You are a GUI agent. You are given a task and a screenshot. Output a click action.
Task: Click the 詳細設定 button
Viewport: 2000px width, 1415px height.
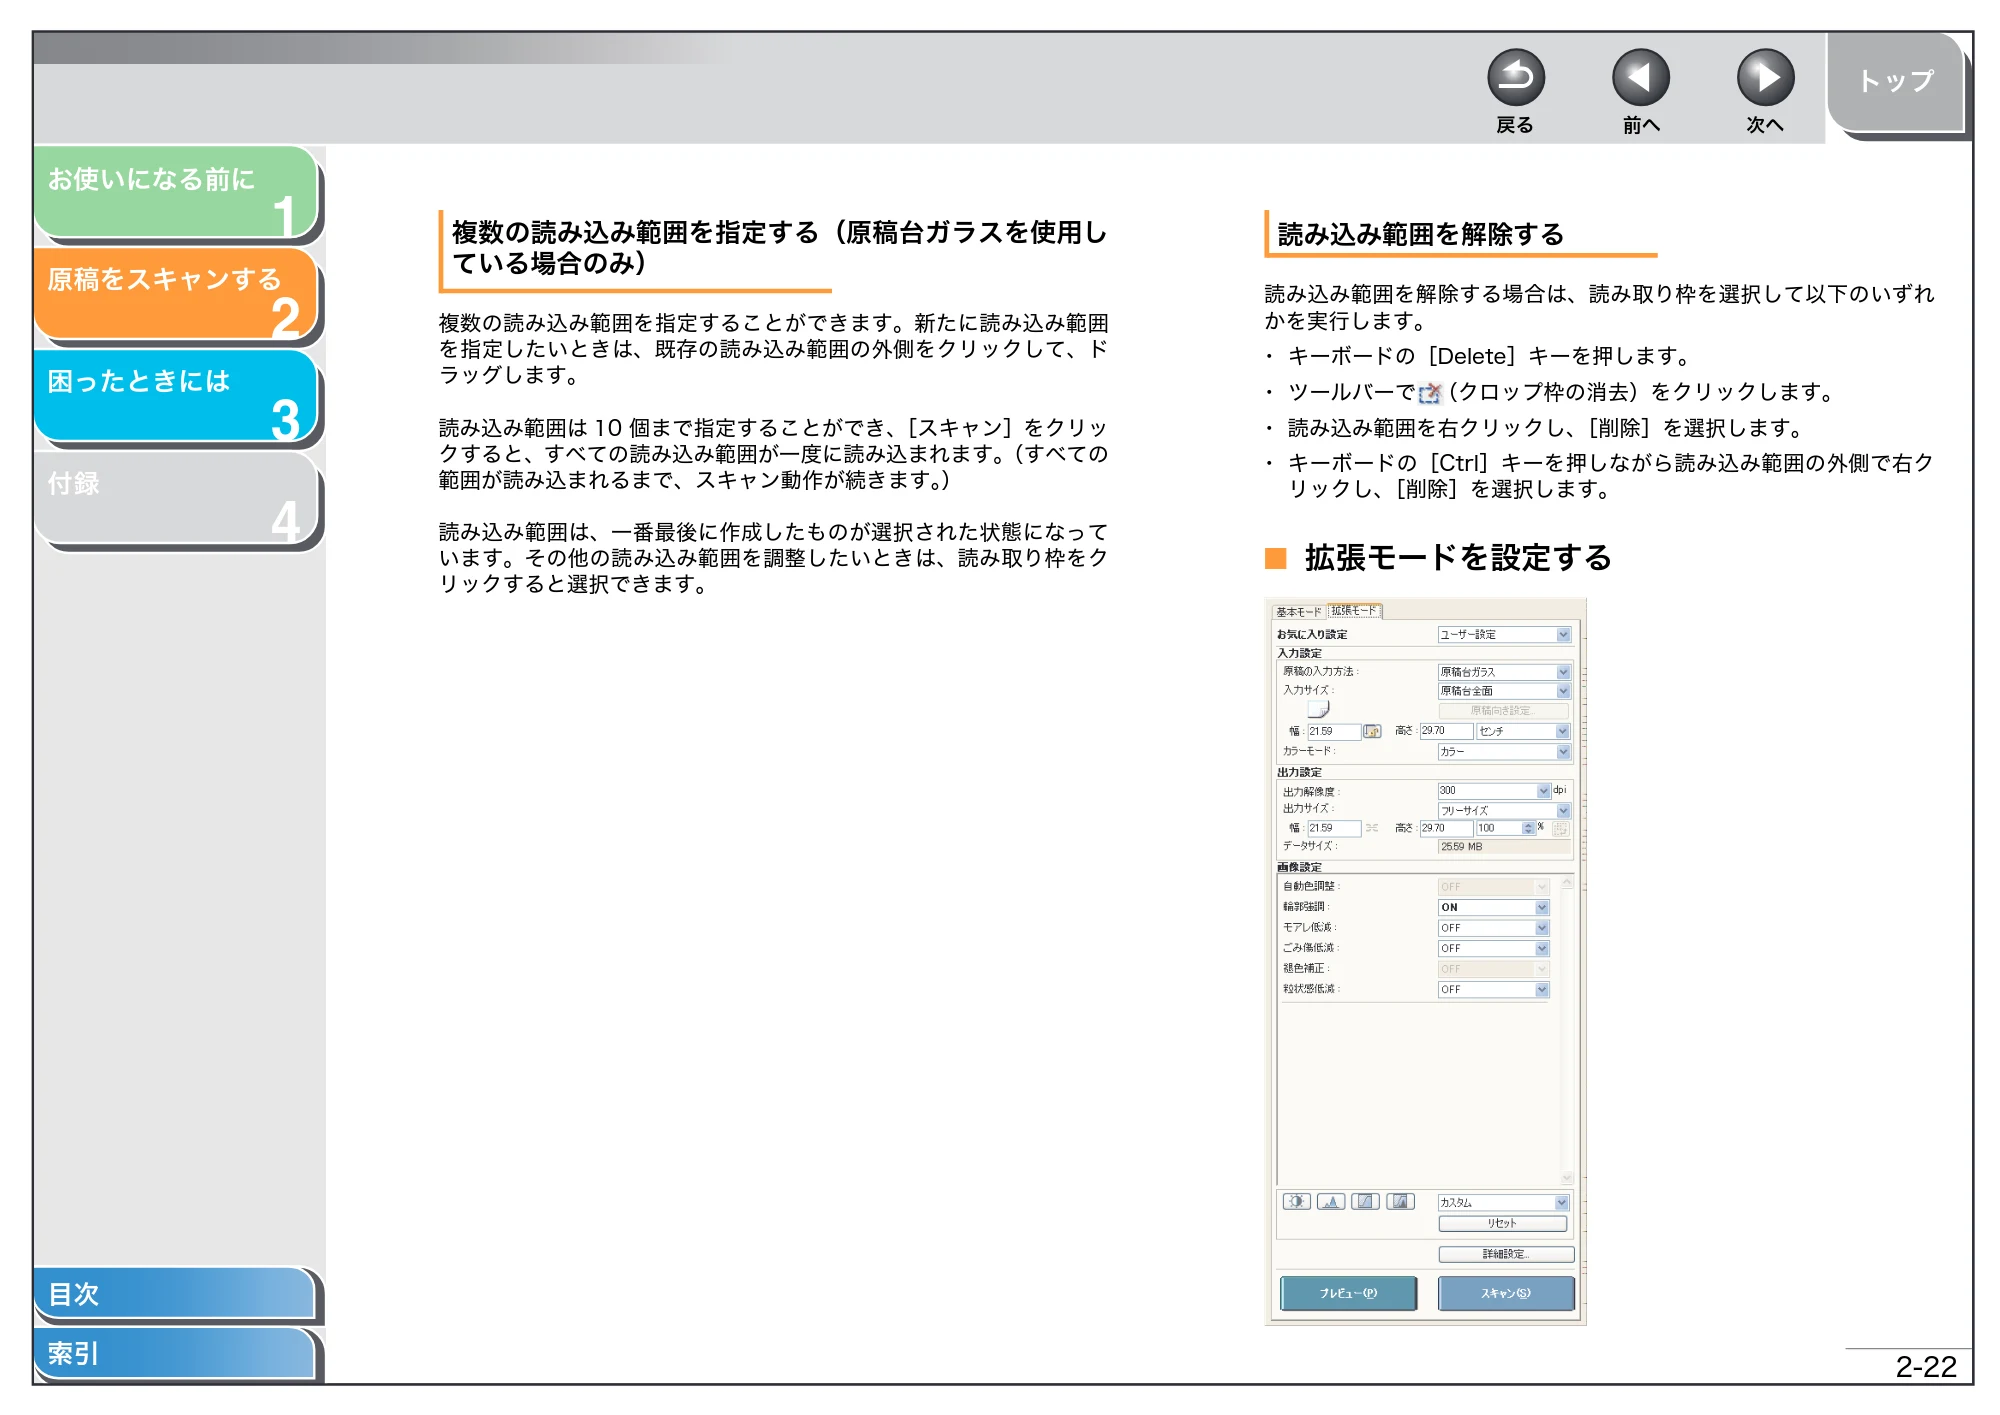click(1506, 1254)
